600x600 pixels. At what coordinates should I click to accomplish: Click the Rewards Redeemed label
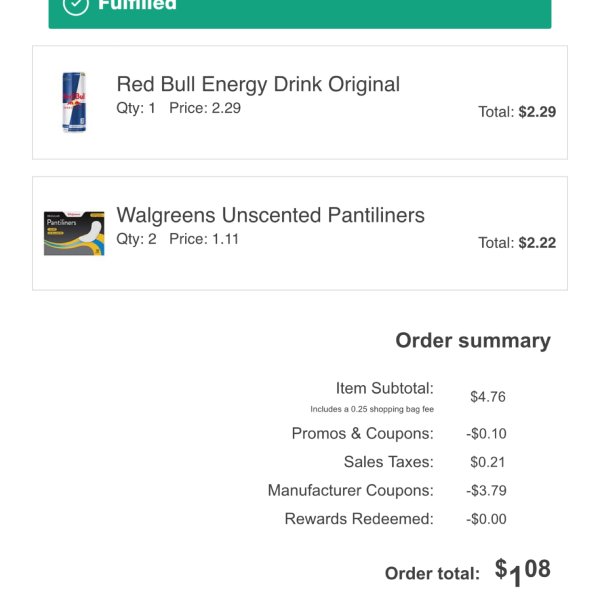click(359, 519)
